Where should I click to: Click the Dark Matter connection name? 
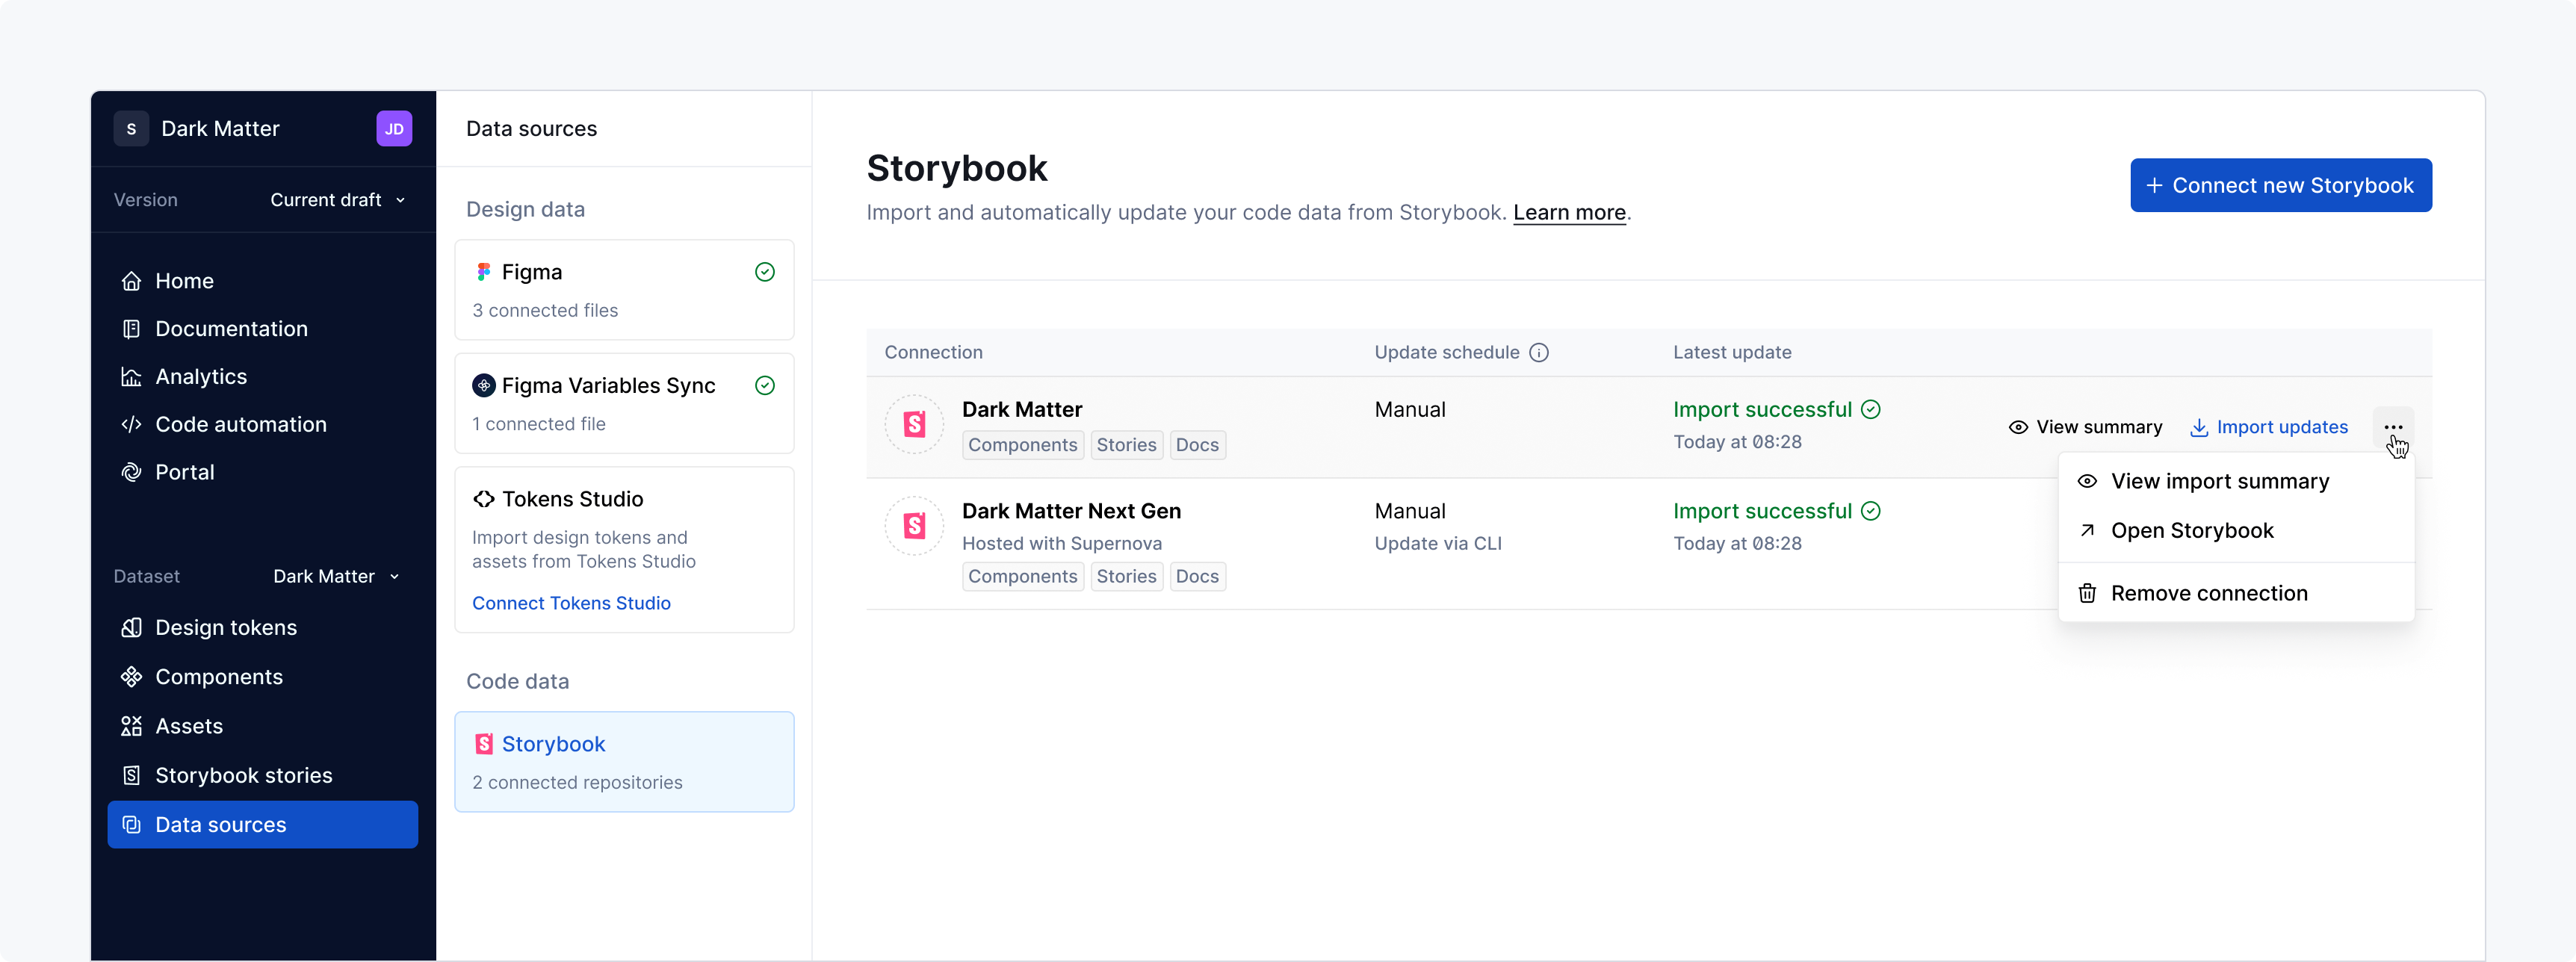1021,410
